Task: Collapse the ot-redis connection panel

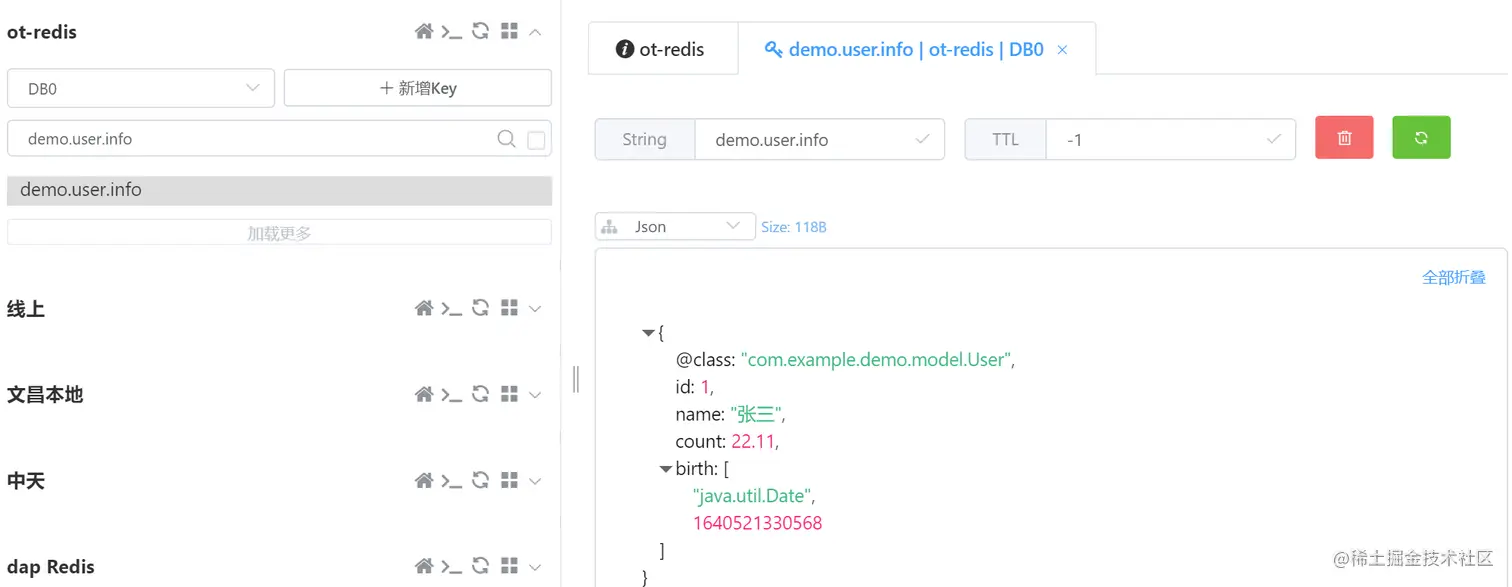Action: tap(535, 32)
